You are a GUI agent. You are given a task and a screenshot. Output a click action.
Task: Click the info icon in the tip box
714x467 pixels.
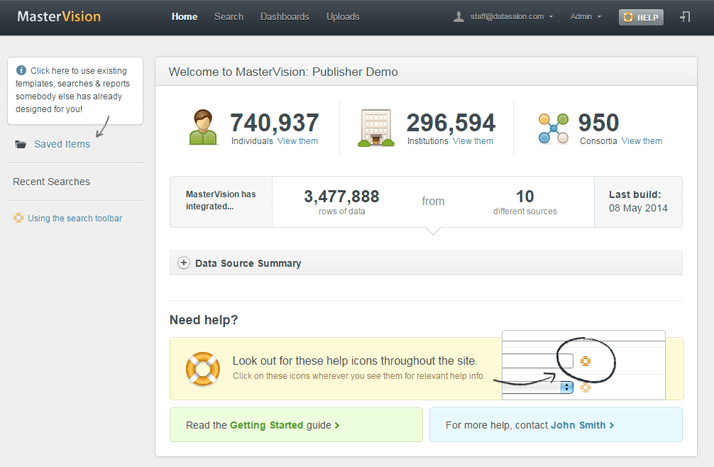[21, 70]
